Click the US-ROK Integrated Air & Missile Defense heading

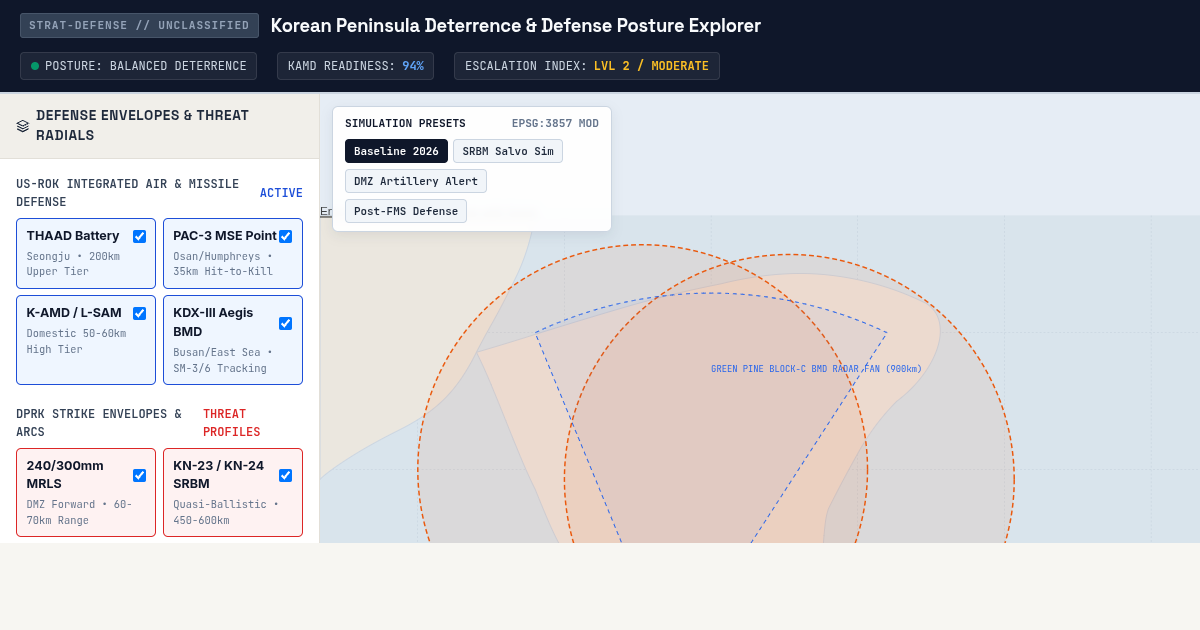point(128,193)
